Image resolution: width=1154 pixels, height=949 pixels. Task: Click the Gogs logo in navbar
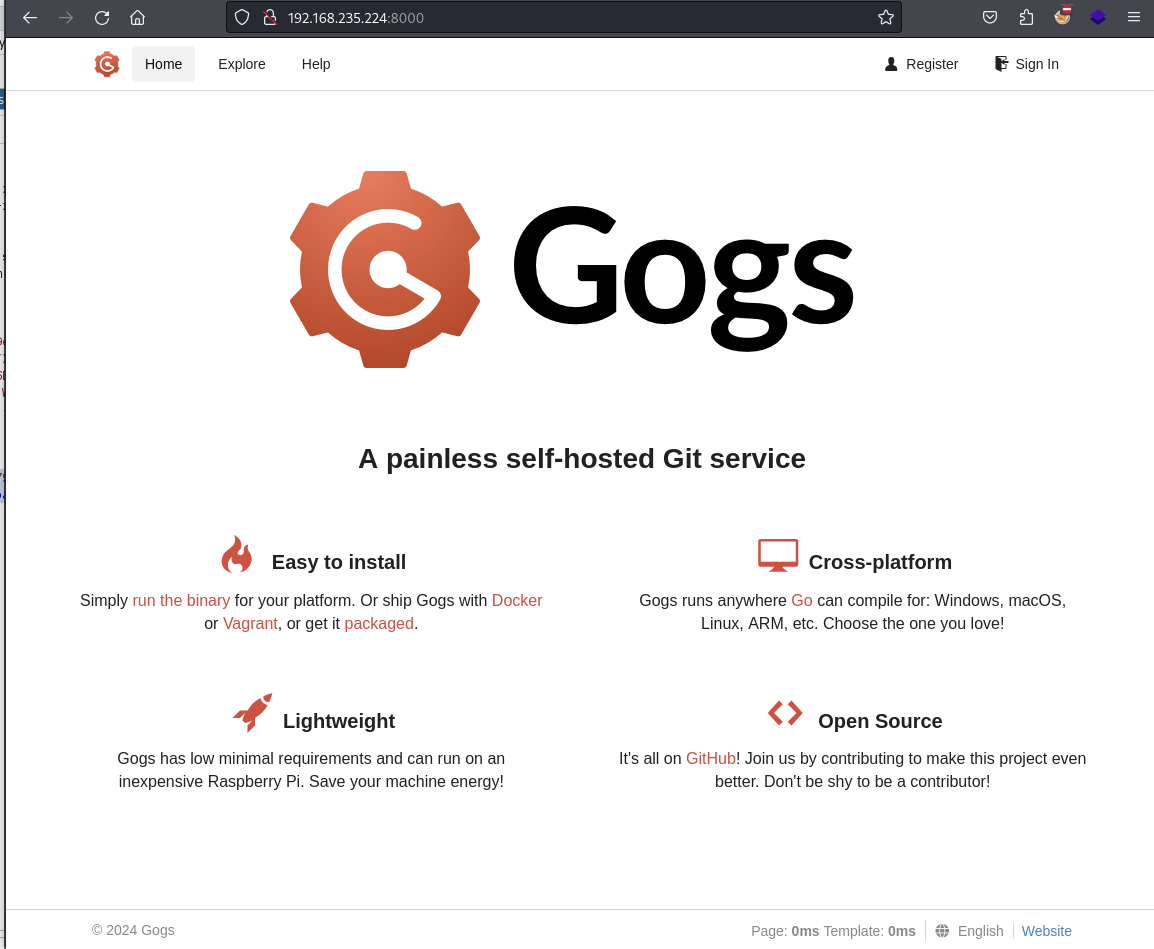pyautogui.click(x=107, y=64)
